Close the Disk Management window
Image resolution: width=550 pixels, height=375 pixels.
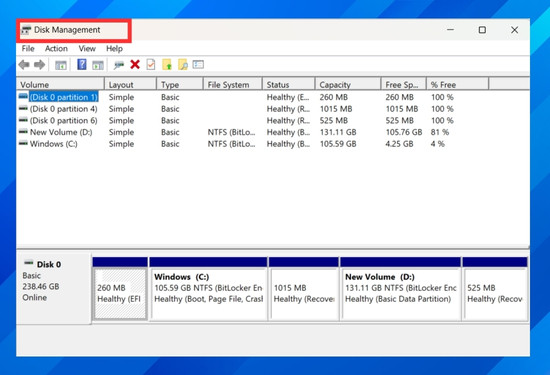click(x=514, y=30)
